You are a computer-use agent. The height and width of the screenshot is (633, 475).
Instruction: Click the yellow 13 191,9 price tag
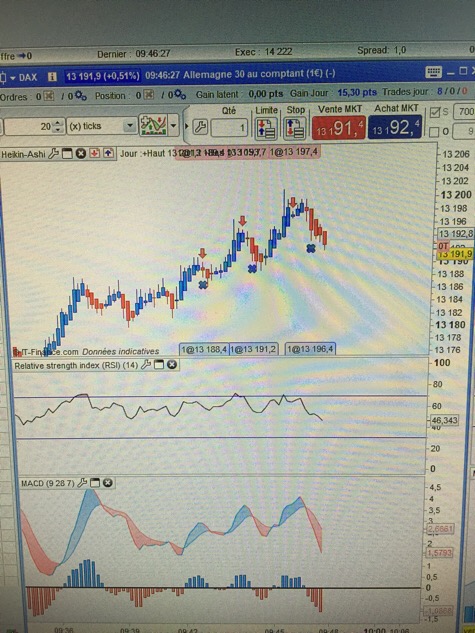point(455,254)
